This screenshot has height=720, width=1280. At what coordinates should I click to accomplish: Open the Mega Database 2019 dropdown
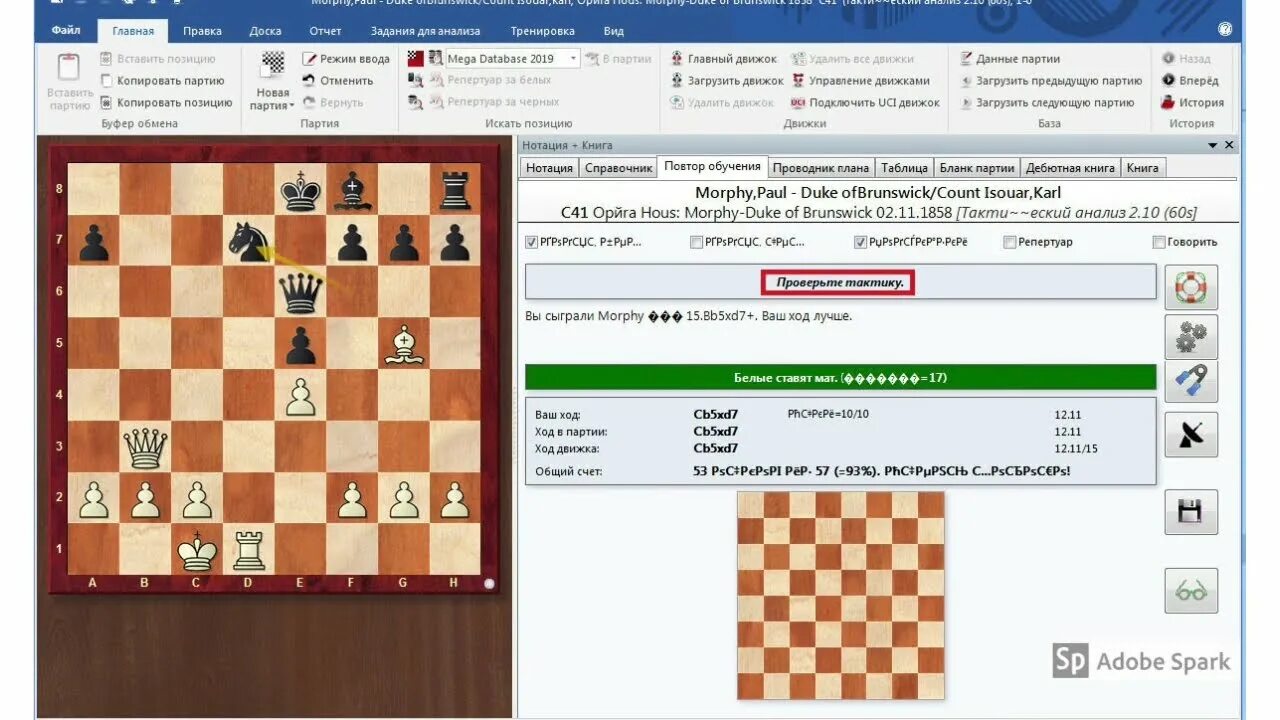(573, 59)
